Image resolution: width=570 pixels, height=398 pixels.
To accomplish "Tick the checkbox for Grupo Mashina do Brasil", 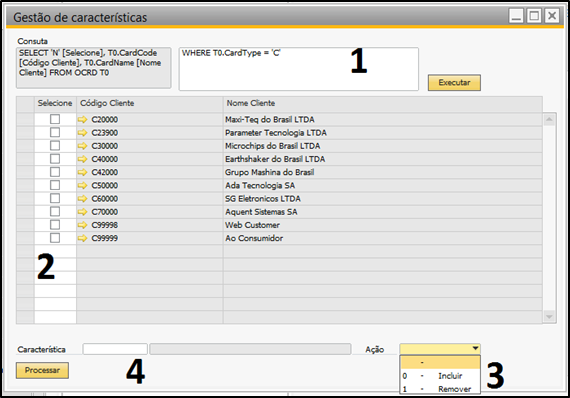I will [x=55, y=172].
